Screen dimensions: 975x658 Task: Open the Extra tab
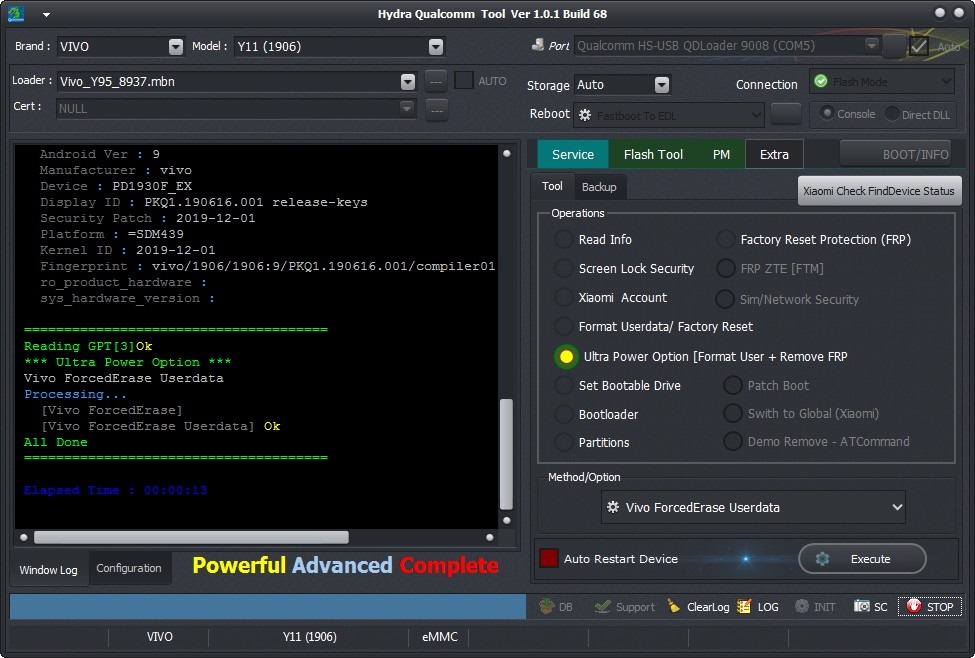pos(774,154)
